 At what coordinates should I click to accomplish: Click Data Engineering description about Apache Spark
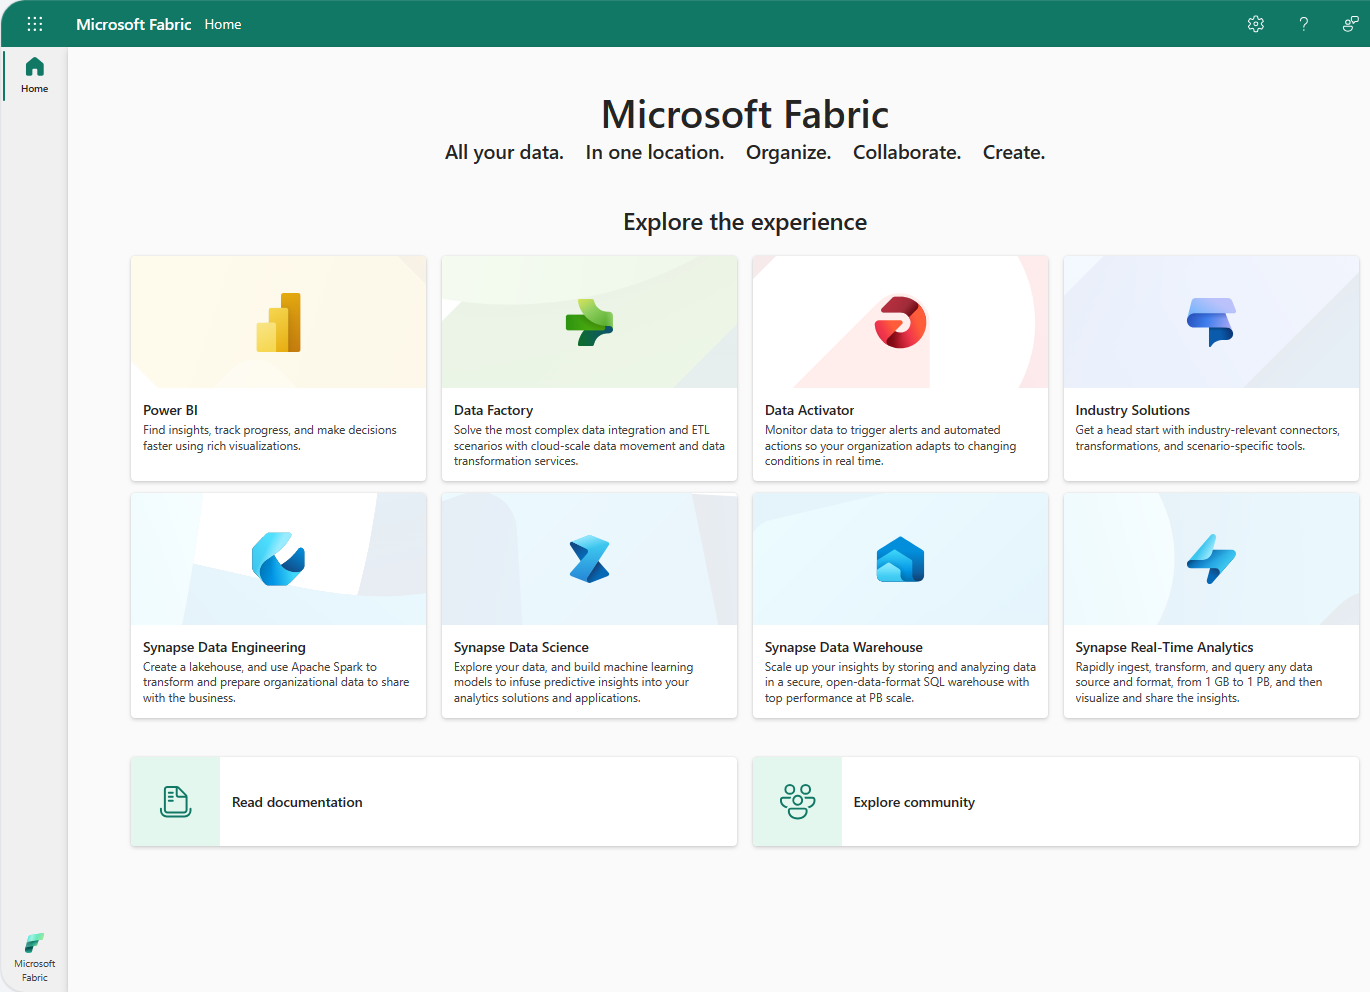pos(276,683)
